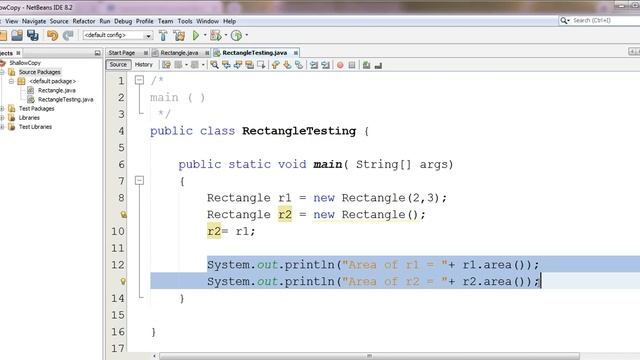This screenshot has width=640, height=360.
Task: Focus the Search (Ctrl+I) field
Action: (x=605, y=20)
